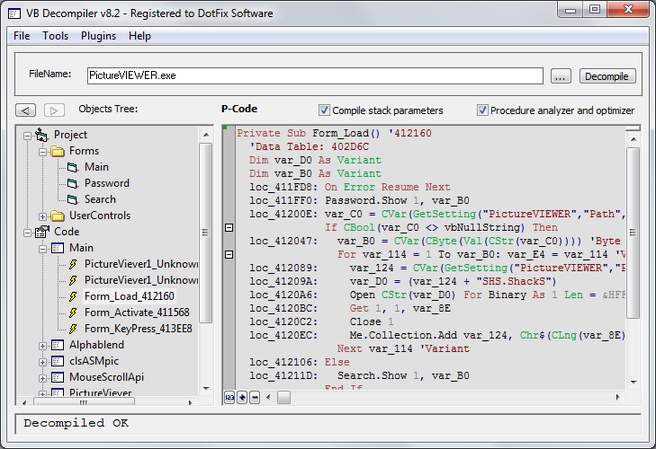The height and width of the screenshot is (449, 656).
Task: Collapse the Forms folder node
Action: pos(43,152)
